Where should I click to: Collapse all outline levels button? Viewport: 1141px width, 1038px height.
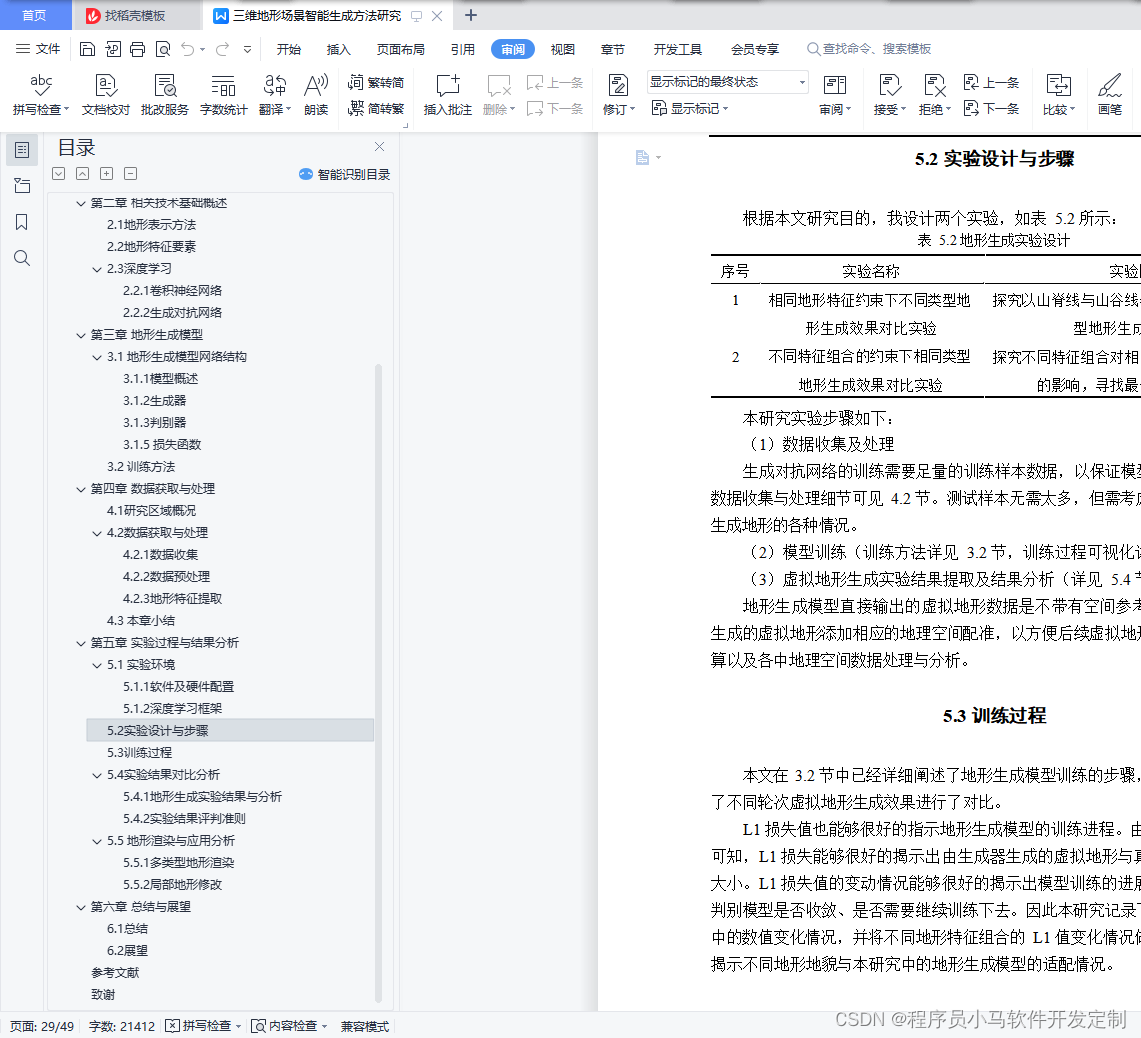[83, 173]
